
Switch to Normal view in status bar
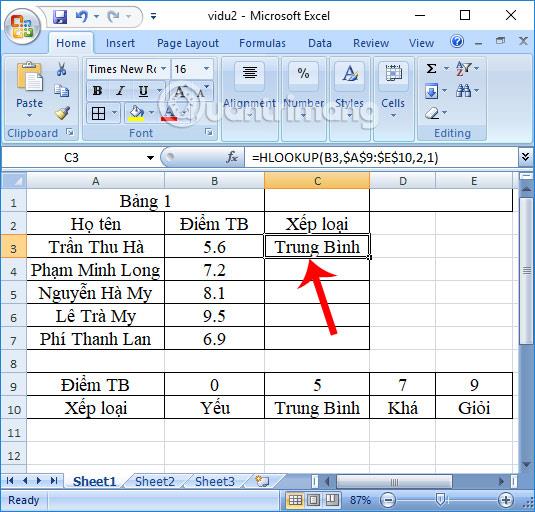pyautogui.click(x=295, y=500)
